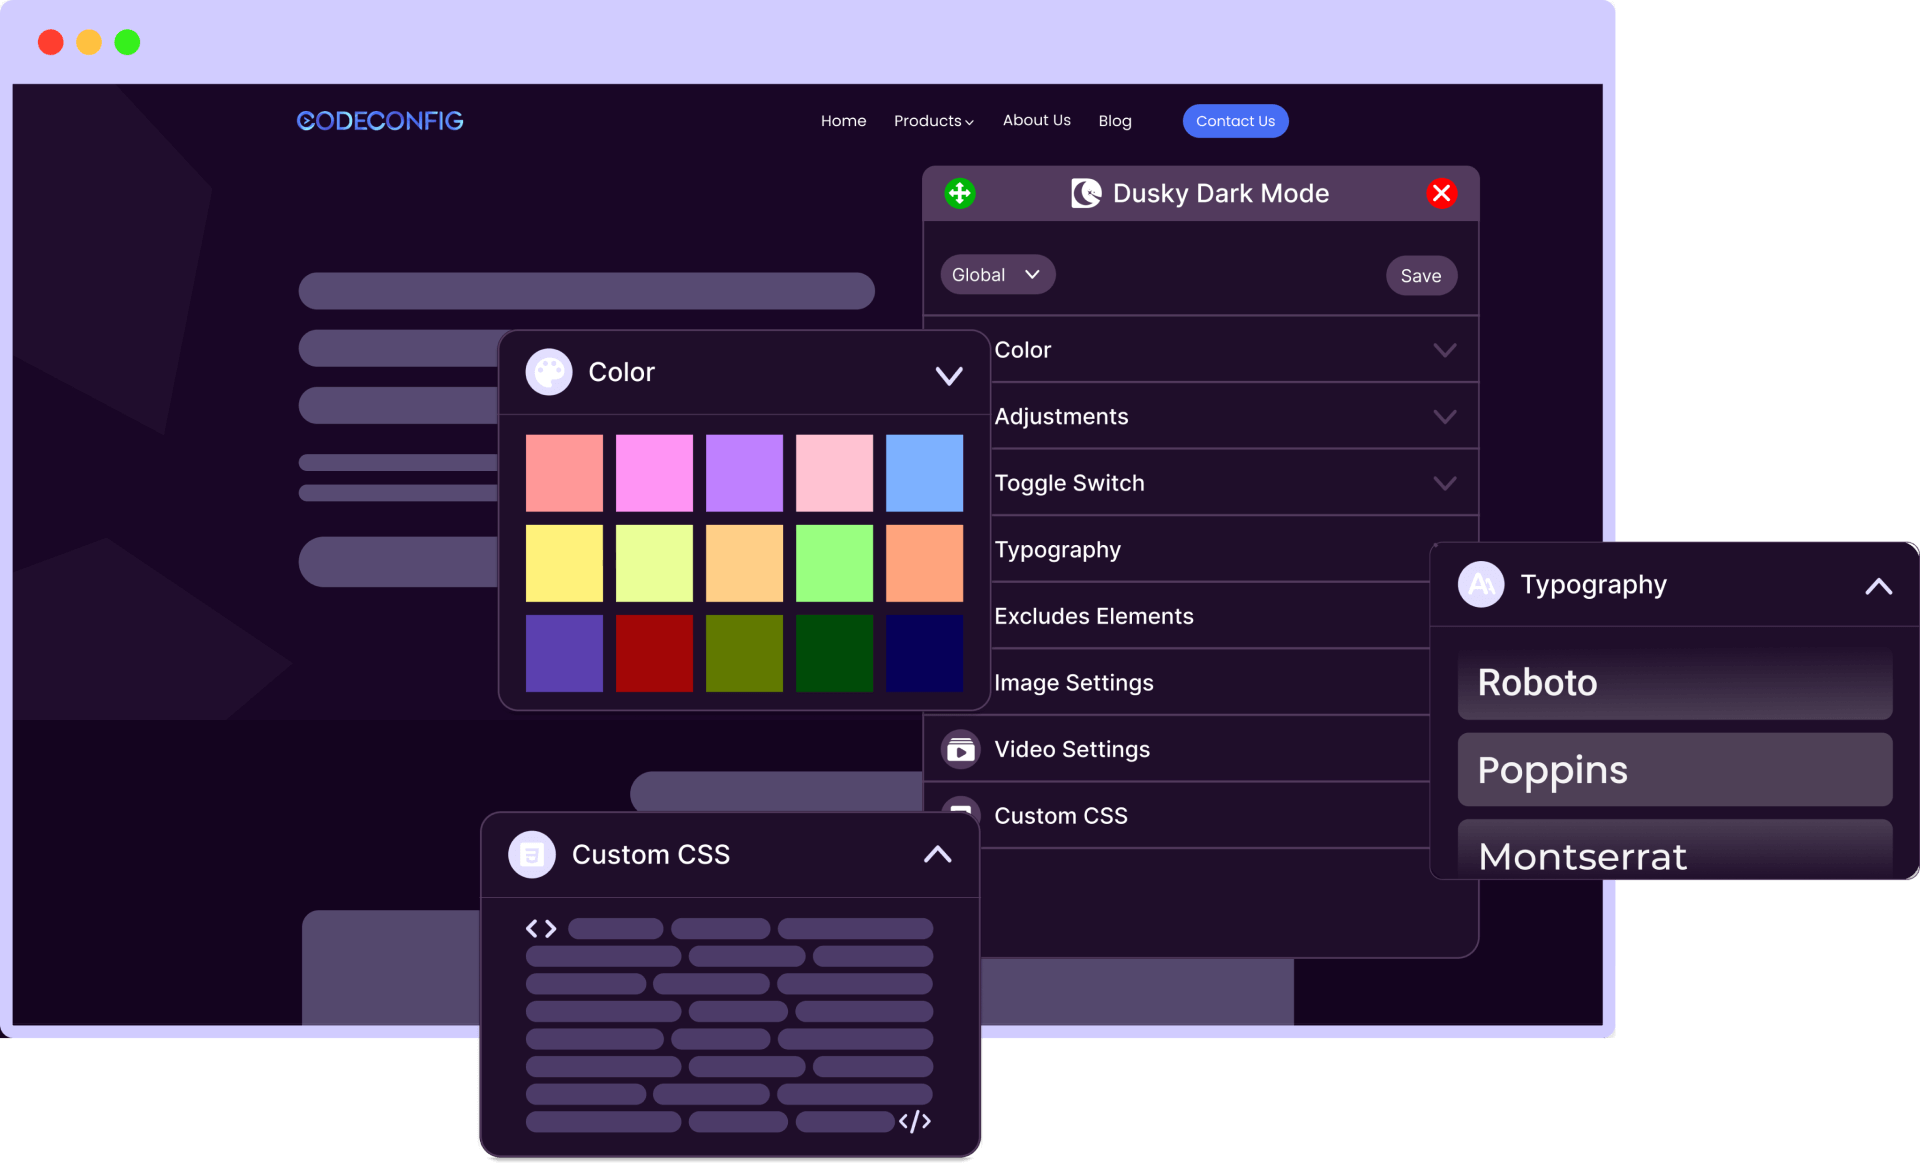
Task: Pick the bright yellow color swatch
Action: pyautogui.click(x=564, y=563)
